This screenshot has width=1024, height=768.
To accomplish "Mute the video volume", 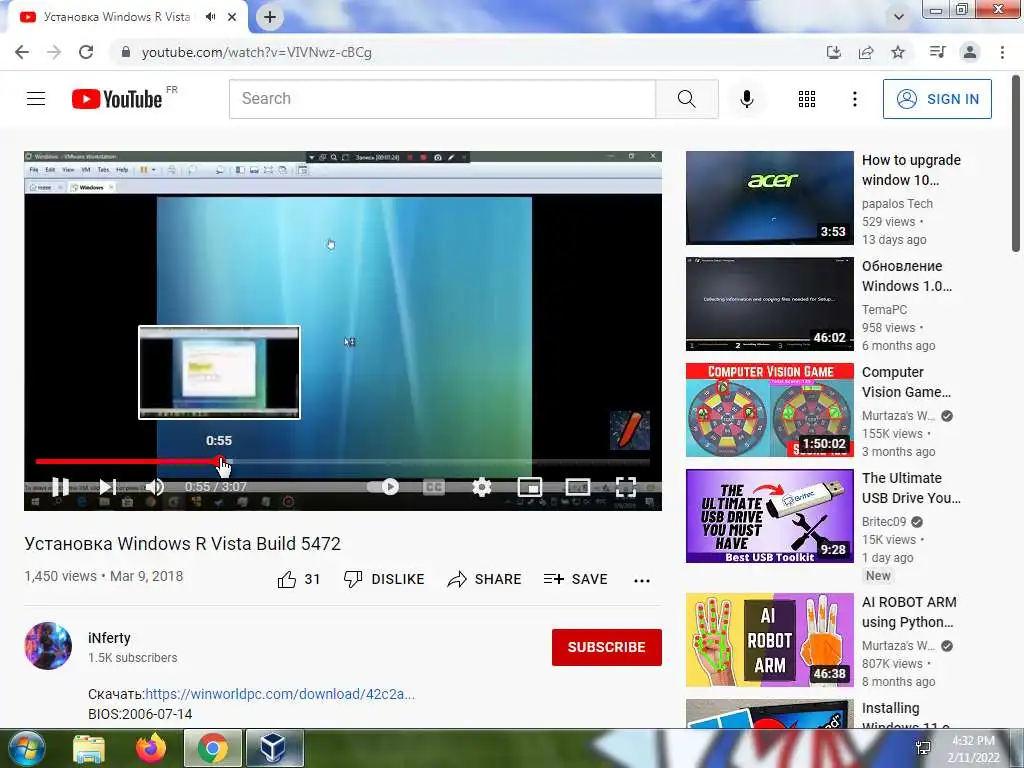I will point(155,487).
